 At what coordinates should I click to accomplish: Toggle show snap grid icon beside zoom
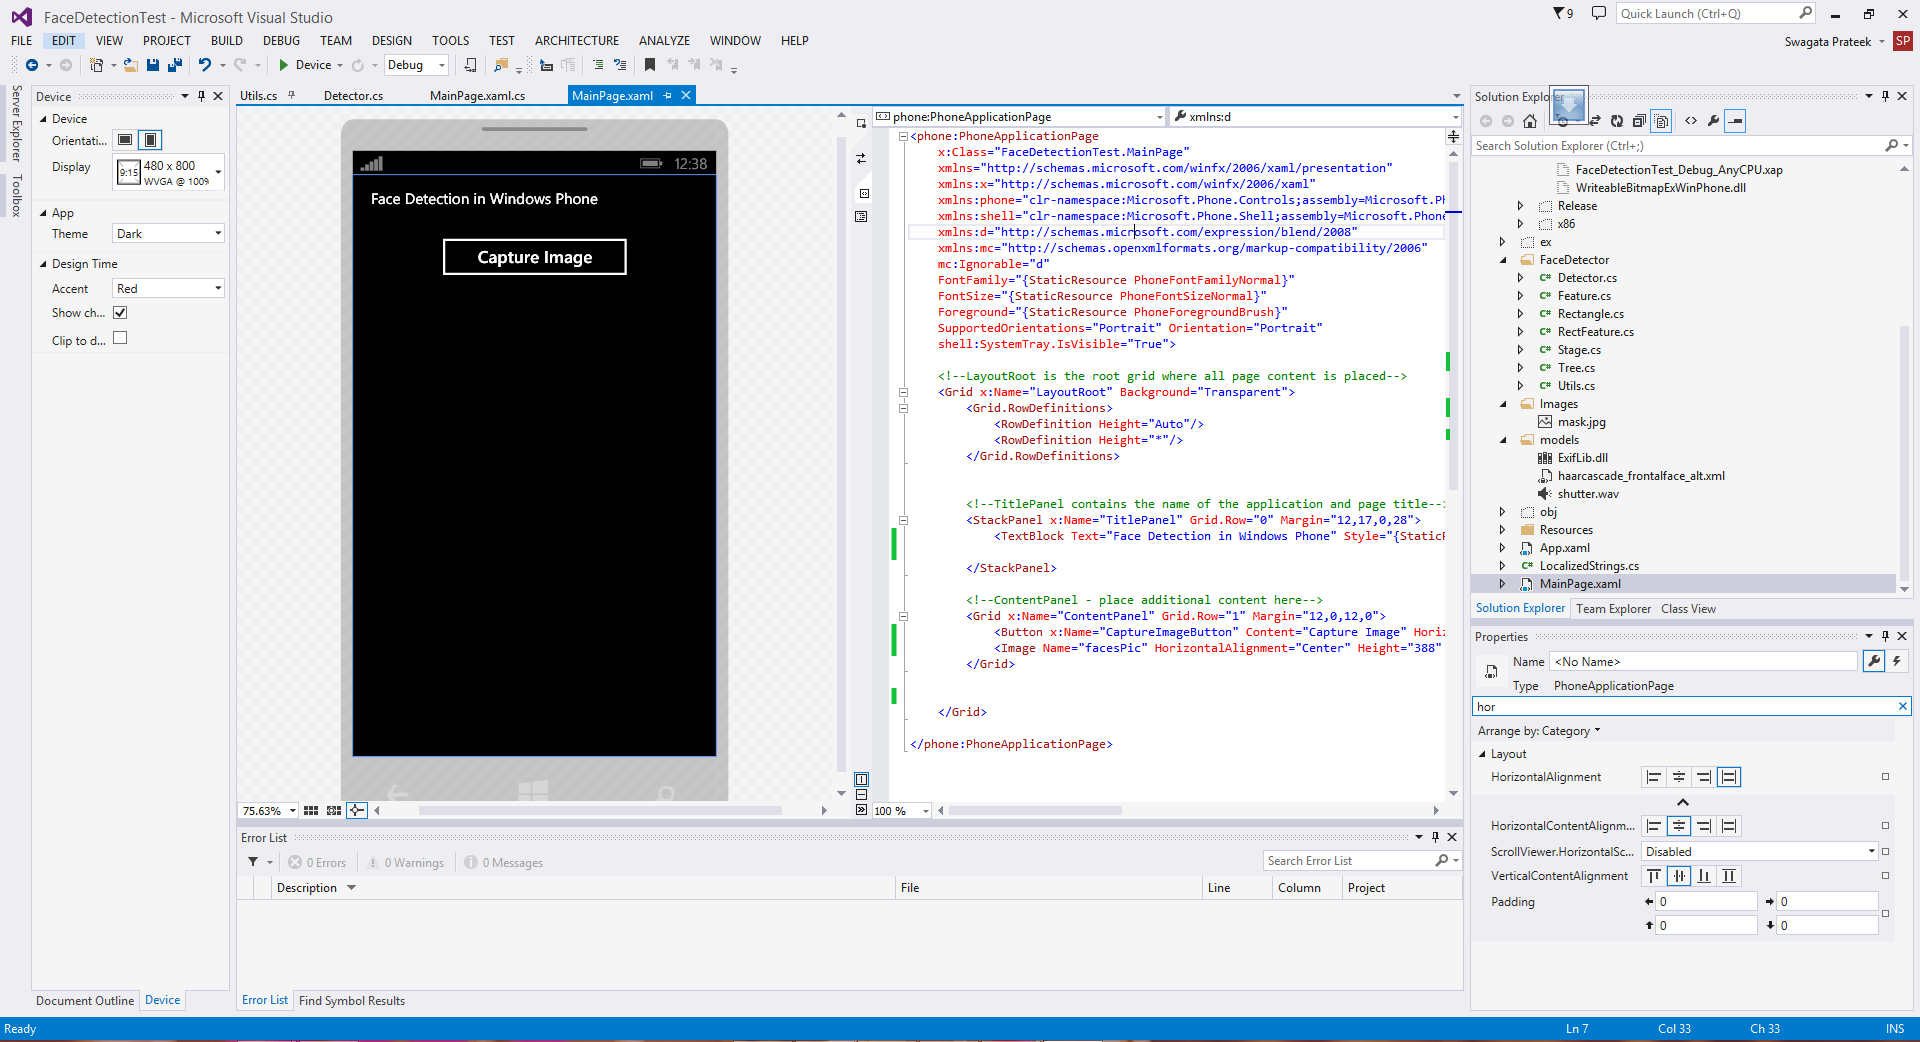311,810
